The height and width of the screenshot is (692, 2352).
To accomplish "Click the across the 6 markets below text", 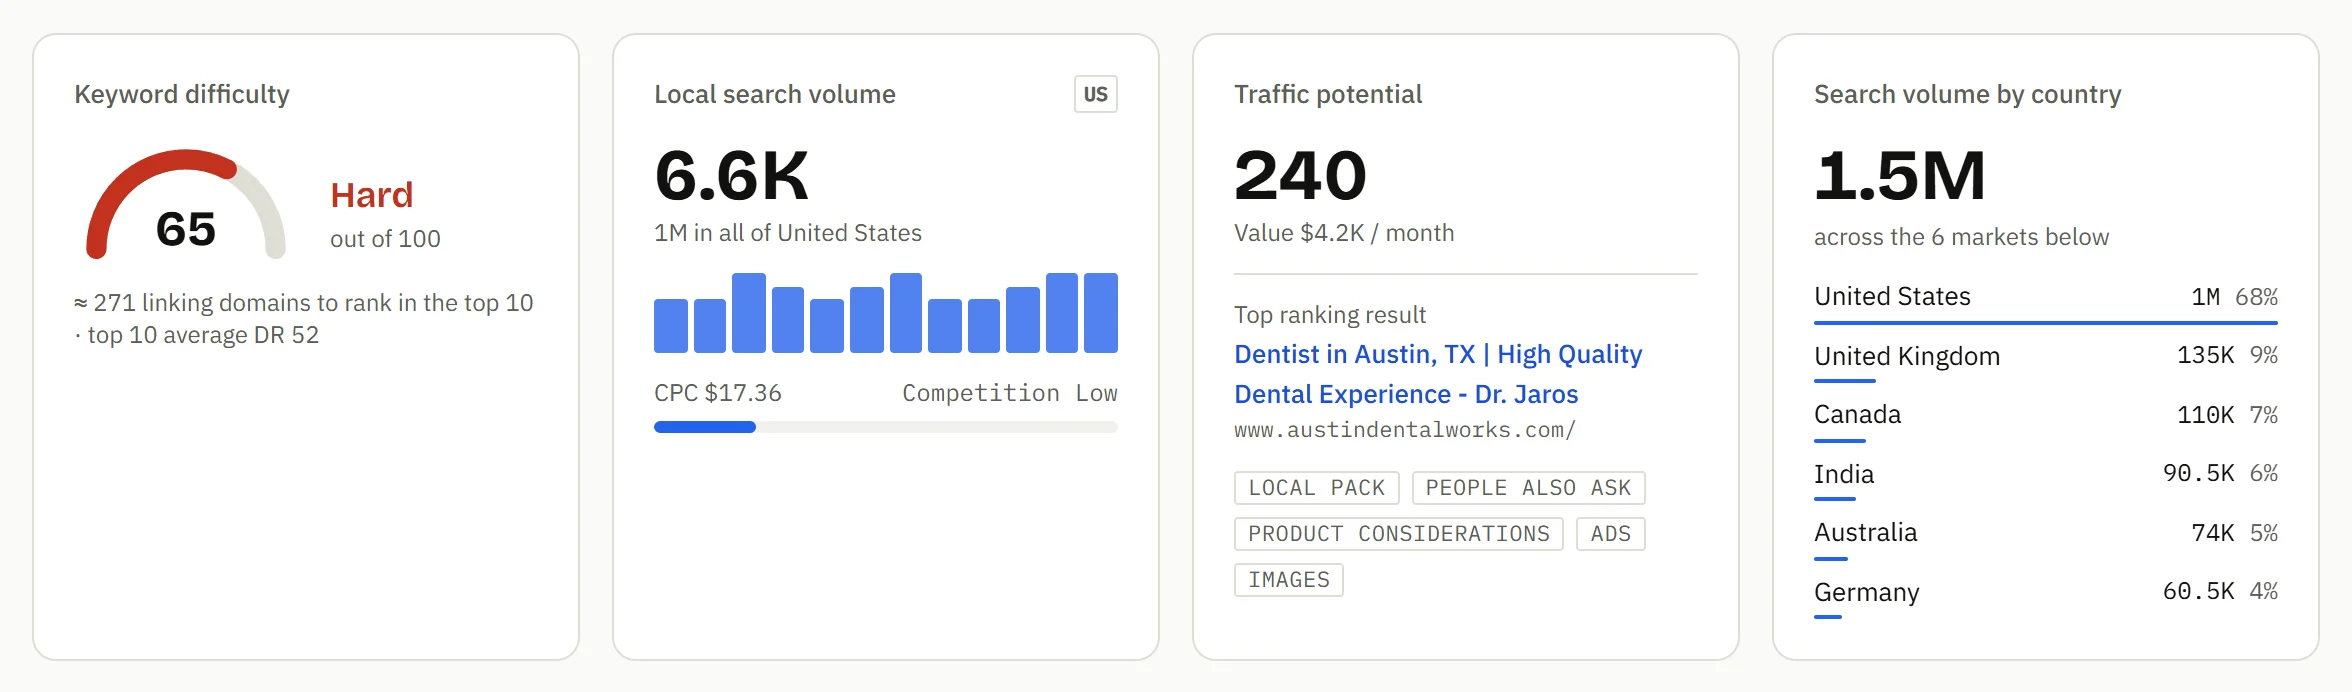I will pos(1961,237).
